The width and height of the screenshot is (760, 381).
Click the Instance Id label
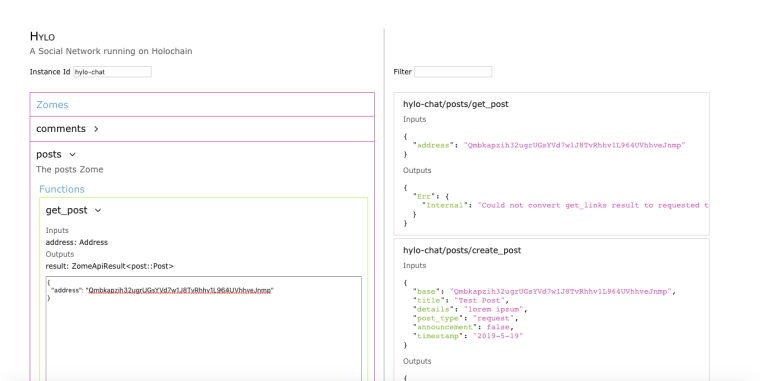tap(50, 72)
